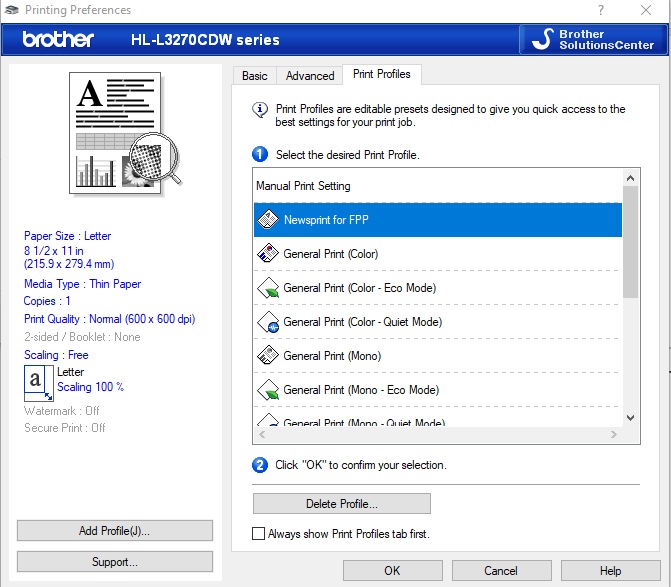Choose General Print (Mono - Eco Mode) text
The width and height of the screenshot is (671, 587).
[361, 390]
